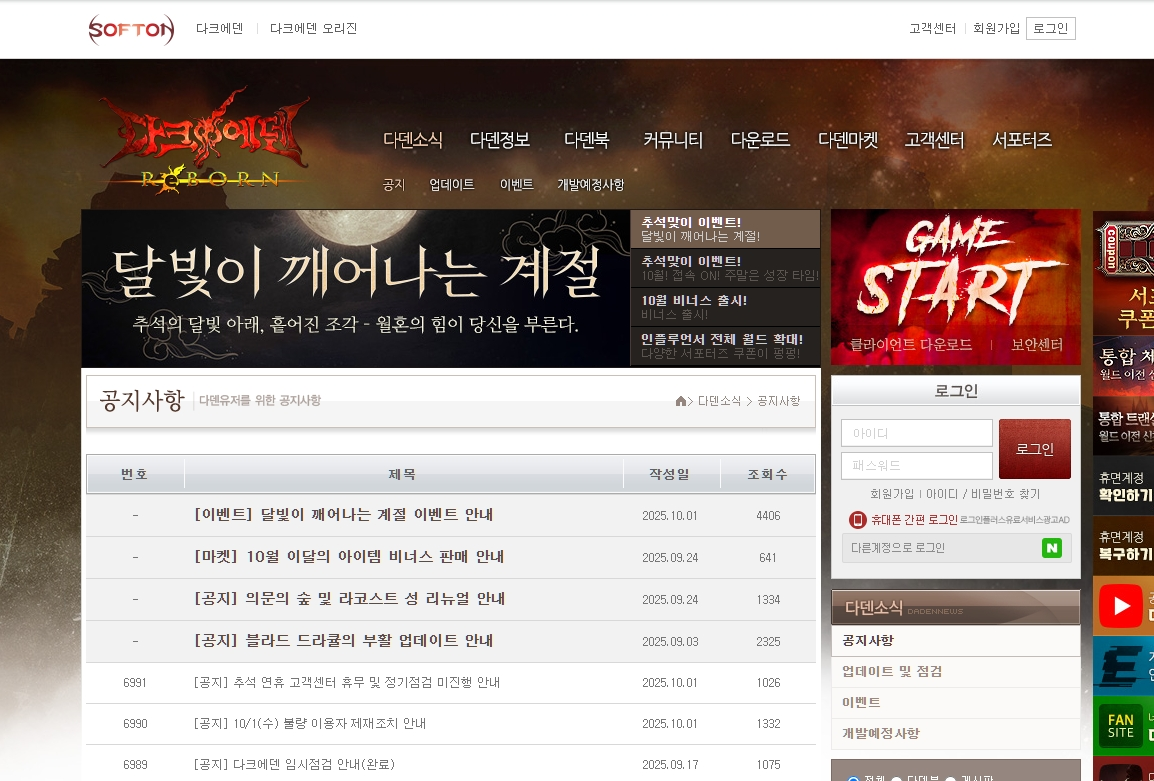Click 공지사항 breadcrumb link
Viewport: 1154px width, 781px height.
[779, 401]
